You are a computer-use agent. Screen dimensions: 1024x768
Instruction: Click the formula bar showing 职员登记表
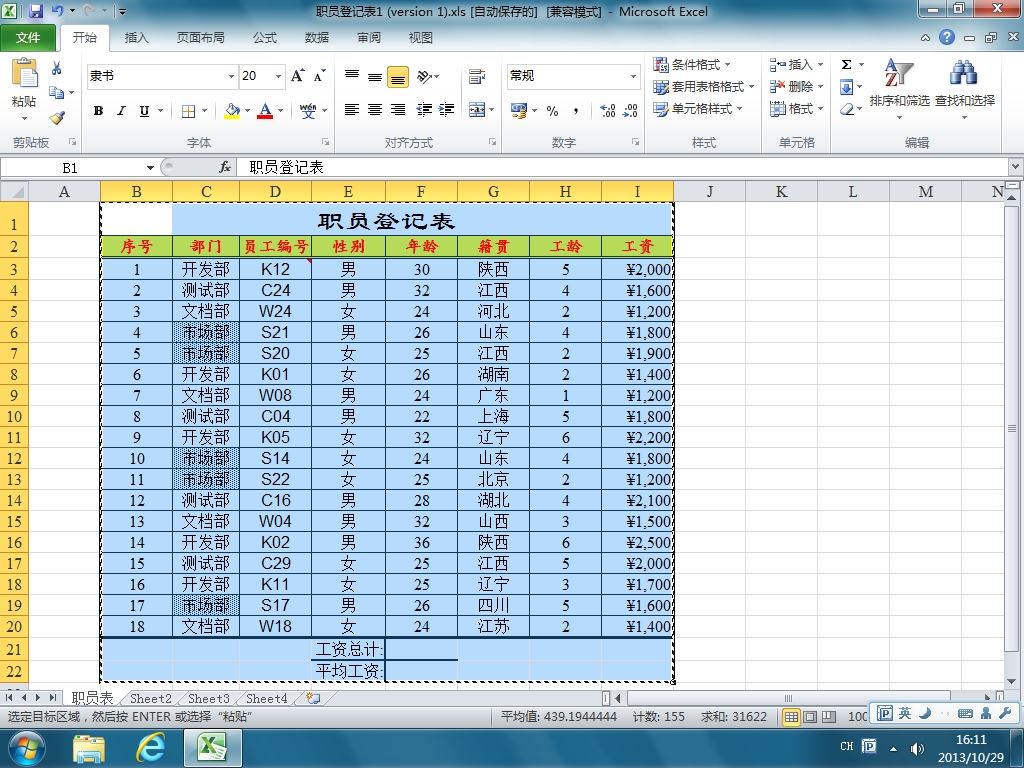pyautogui.click(x=624, y=168)
